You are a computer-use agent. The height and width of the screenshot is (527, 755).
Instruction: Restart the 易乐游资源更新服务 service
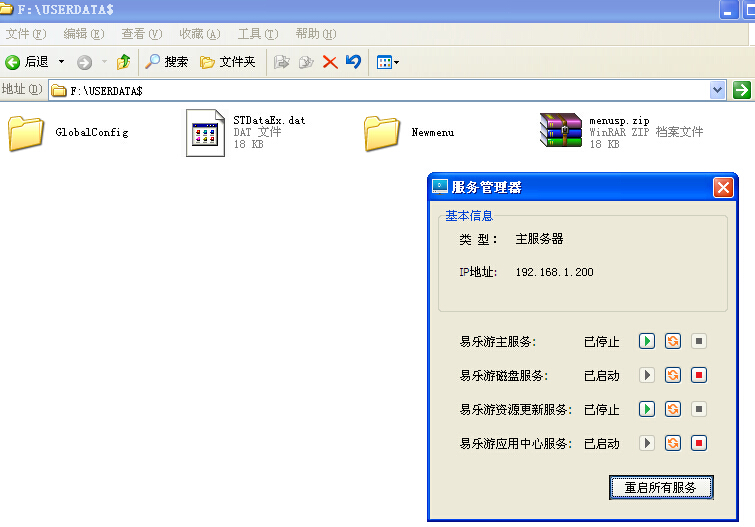point(673,409)
